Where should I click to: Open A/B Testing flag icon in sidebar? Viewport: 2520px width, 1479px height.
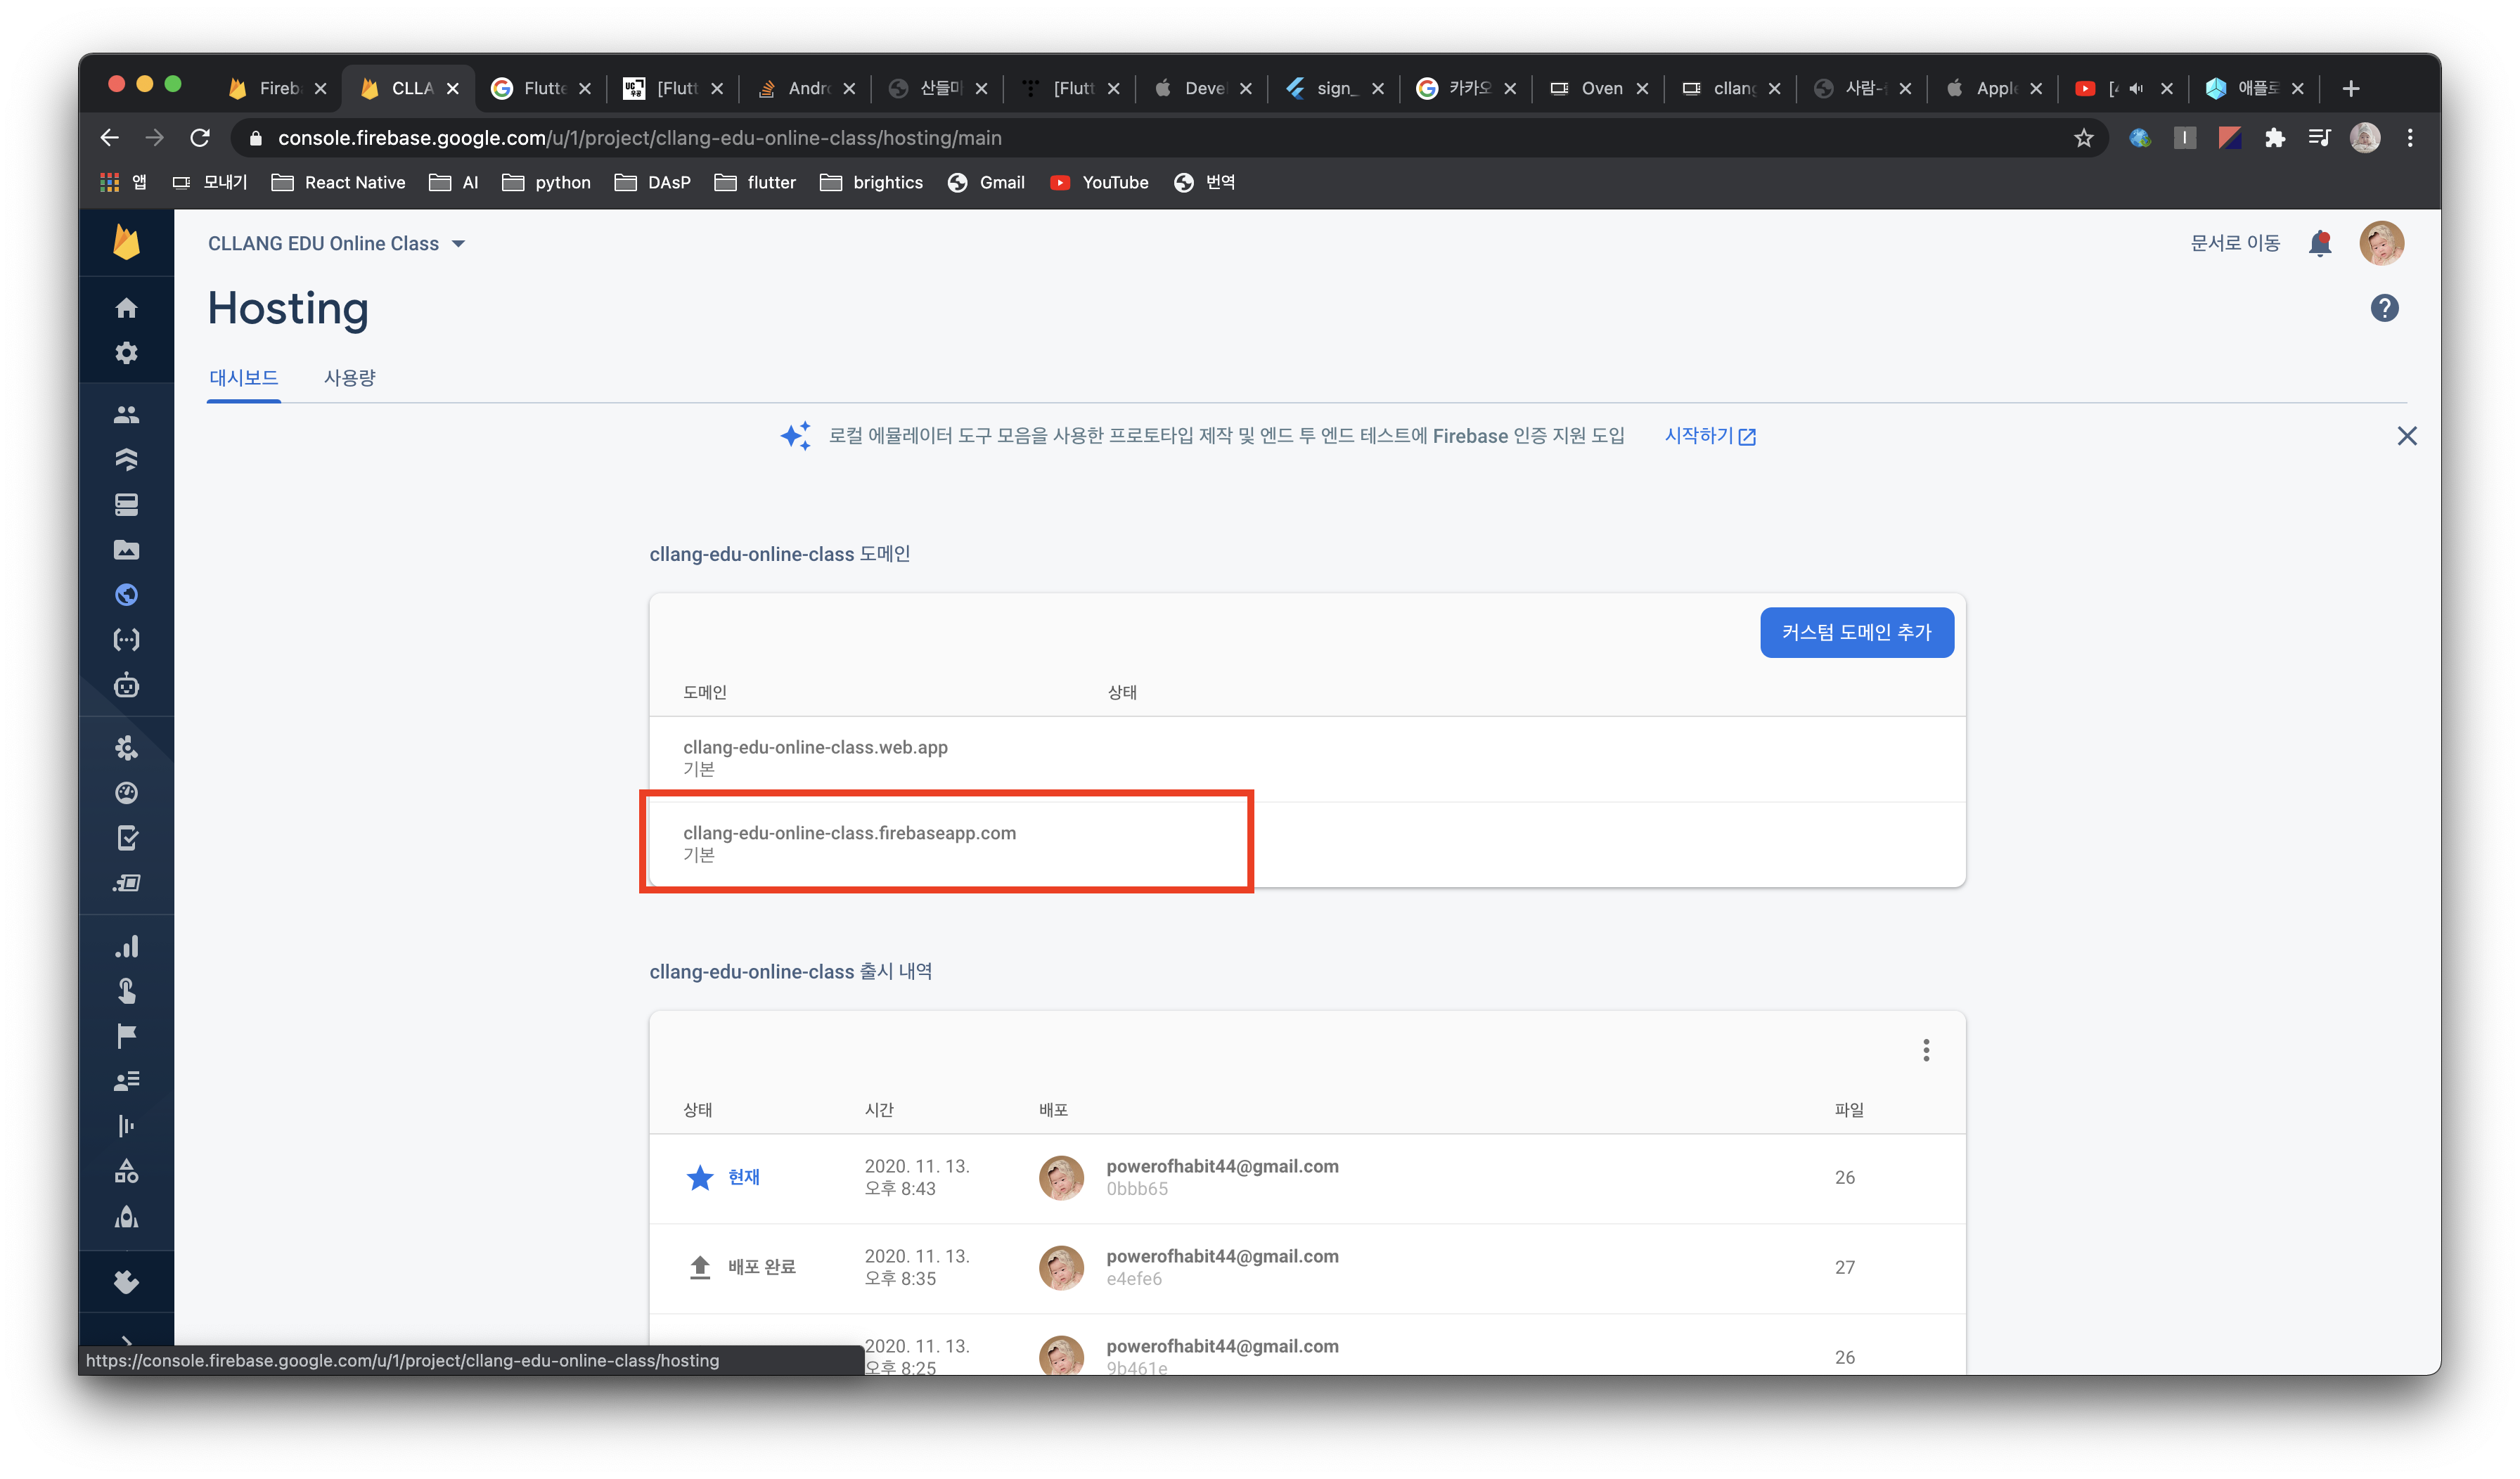pos(126,1036)
